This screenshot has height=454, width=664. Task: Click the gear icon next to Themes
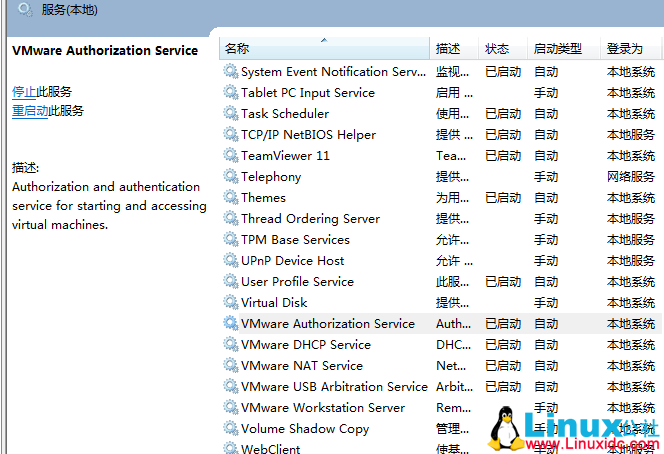(x=230, y=198)
